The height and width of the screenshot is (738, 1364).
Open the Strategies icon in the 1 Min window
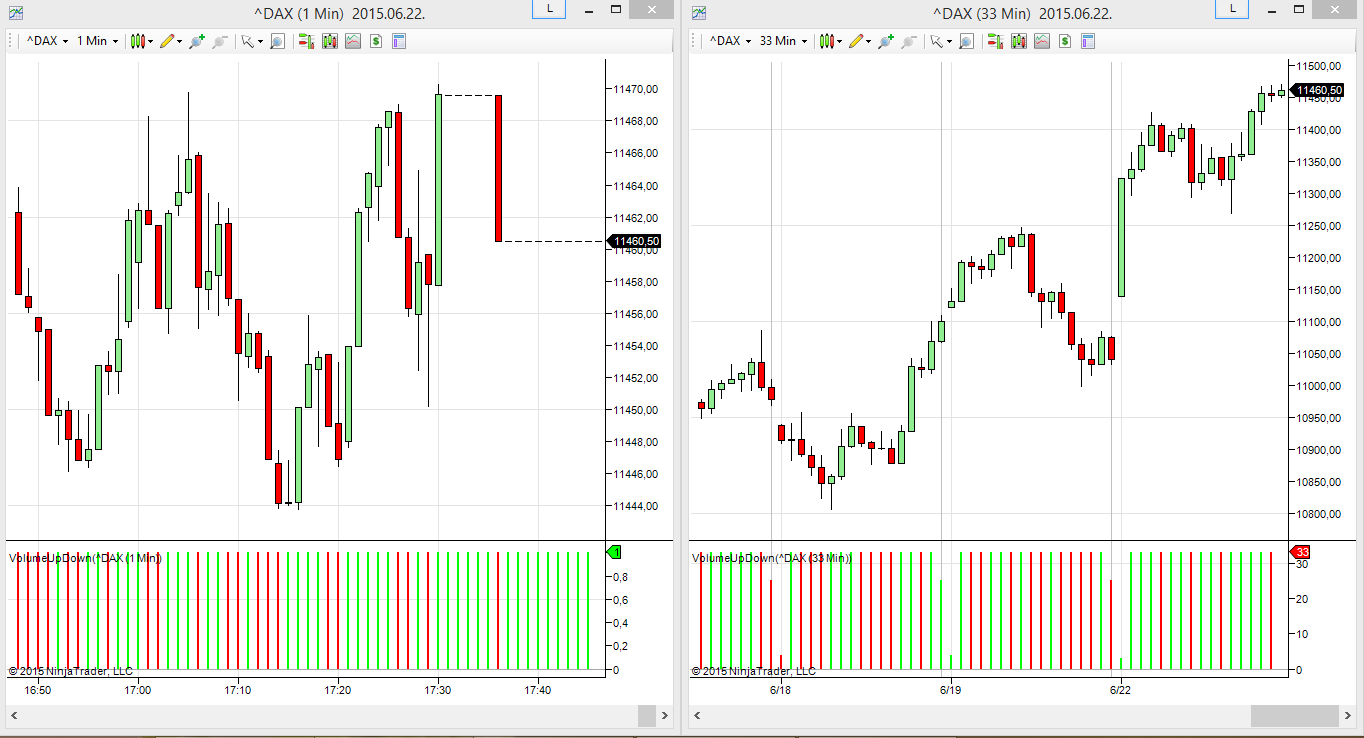375,41
